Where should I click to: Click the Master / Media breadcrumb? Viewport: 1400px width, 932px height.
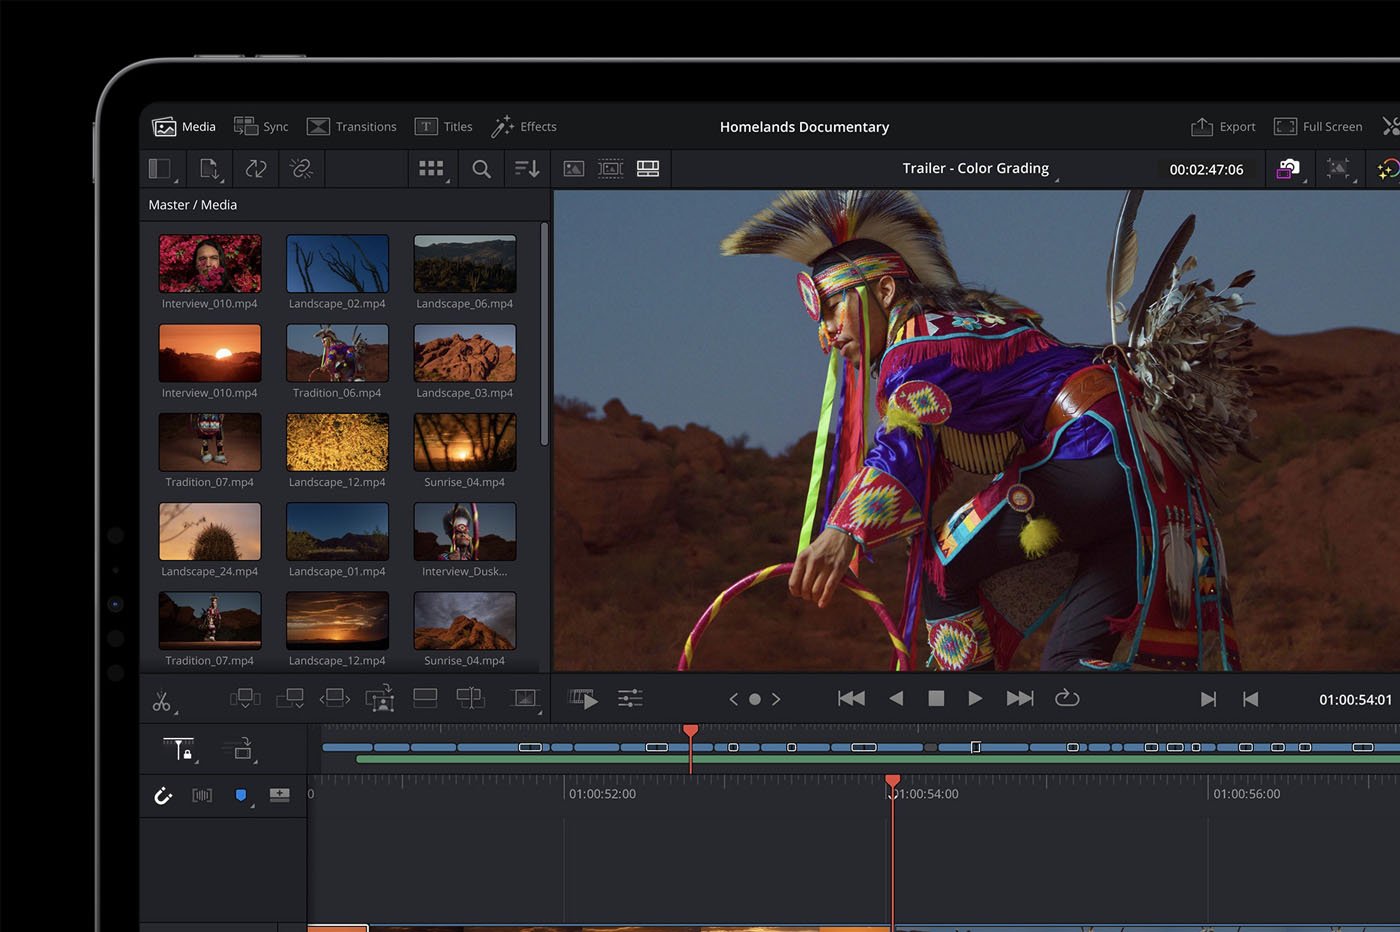pyautogui.click(x=193, y=205)
